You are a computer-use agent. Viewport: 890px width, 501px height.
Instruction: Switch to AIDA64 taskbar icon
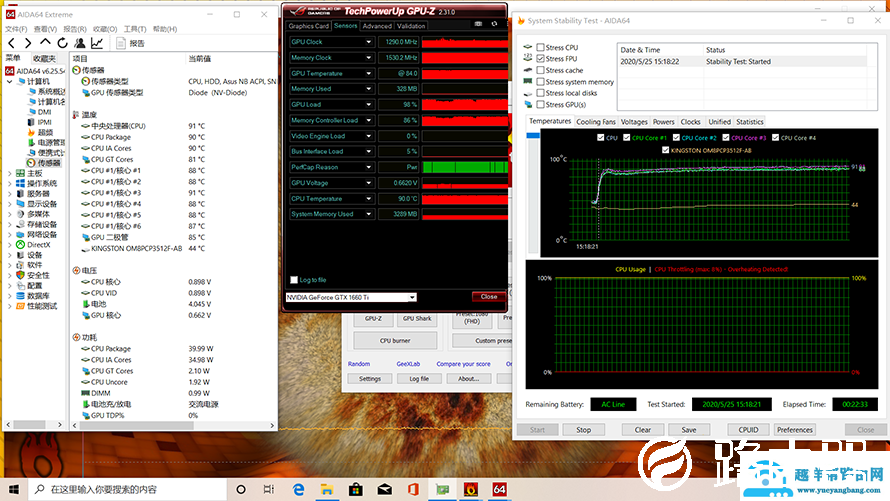(x=499, y=489)
